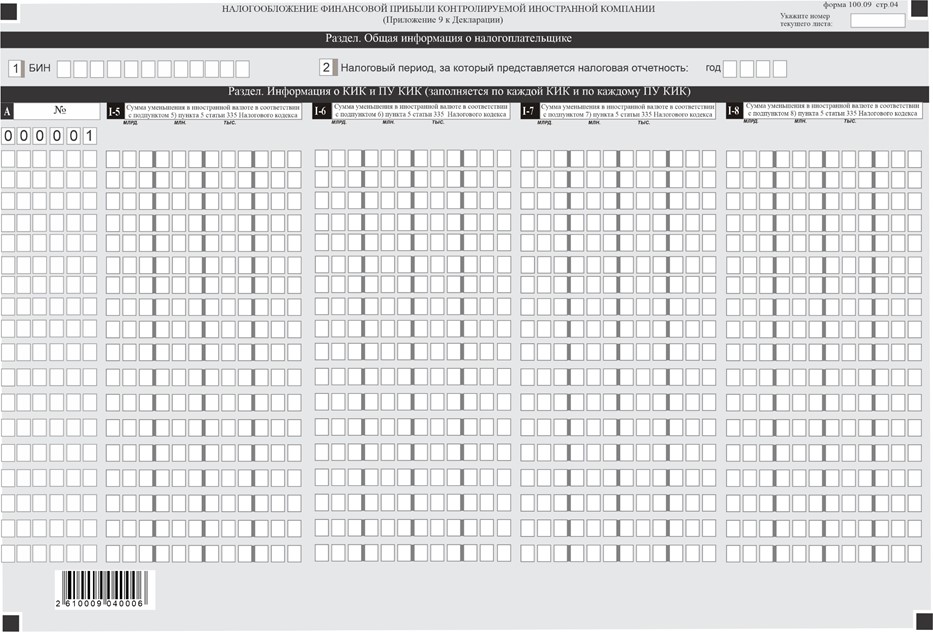Image resolution: width=933 pixels, height=632 pixels.
Task: Click the numbered "2" marker before Налоговый период
Action: 326,68
